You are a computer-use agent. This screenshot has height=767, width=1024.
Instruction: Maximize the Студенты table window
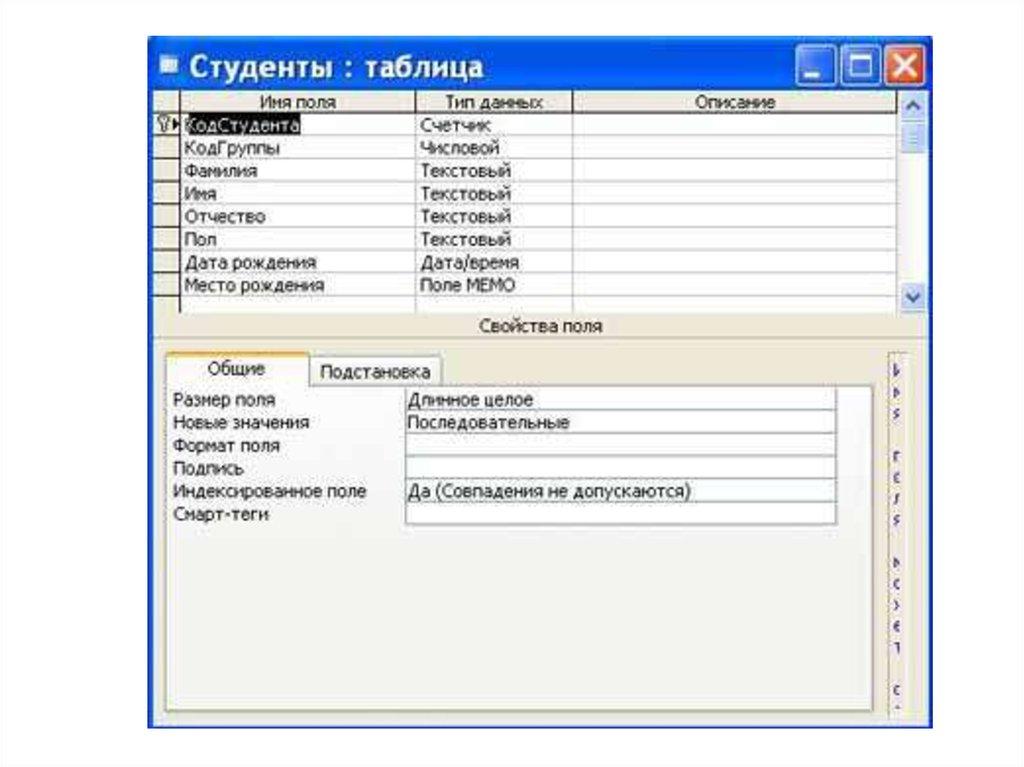(861, 67)
